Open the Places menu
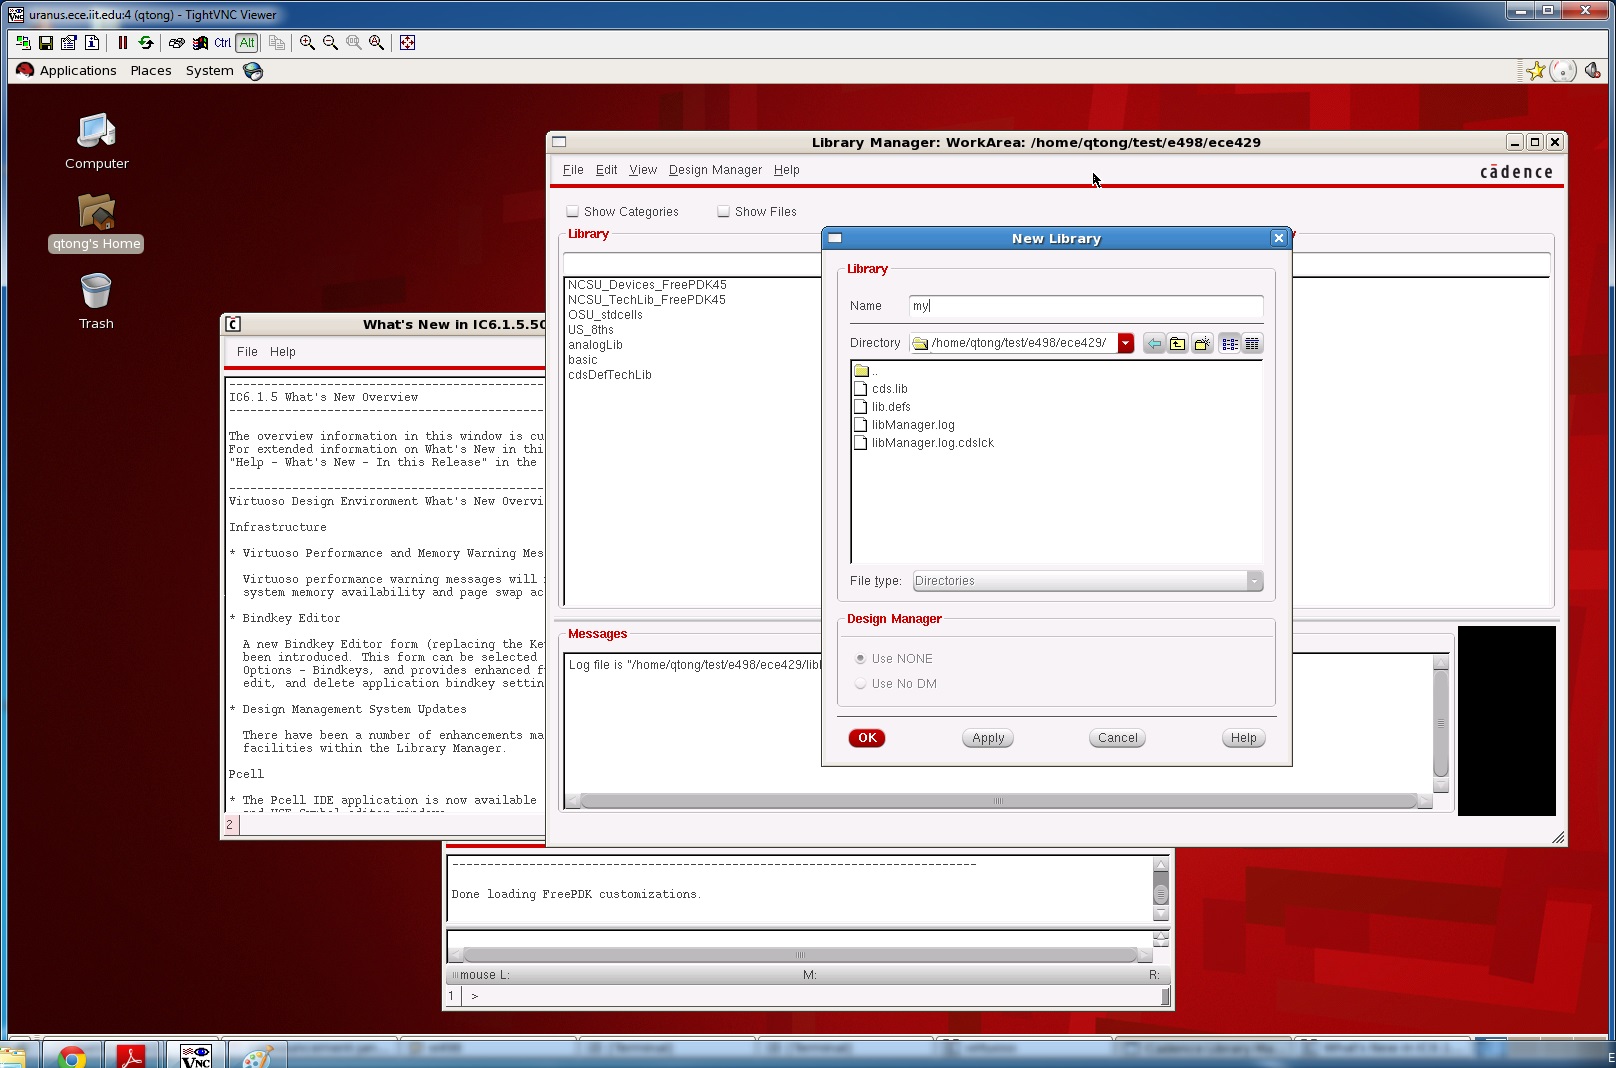 [x=151, y=71]
